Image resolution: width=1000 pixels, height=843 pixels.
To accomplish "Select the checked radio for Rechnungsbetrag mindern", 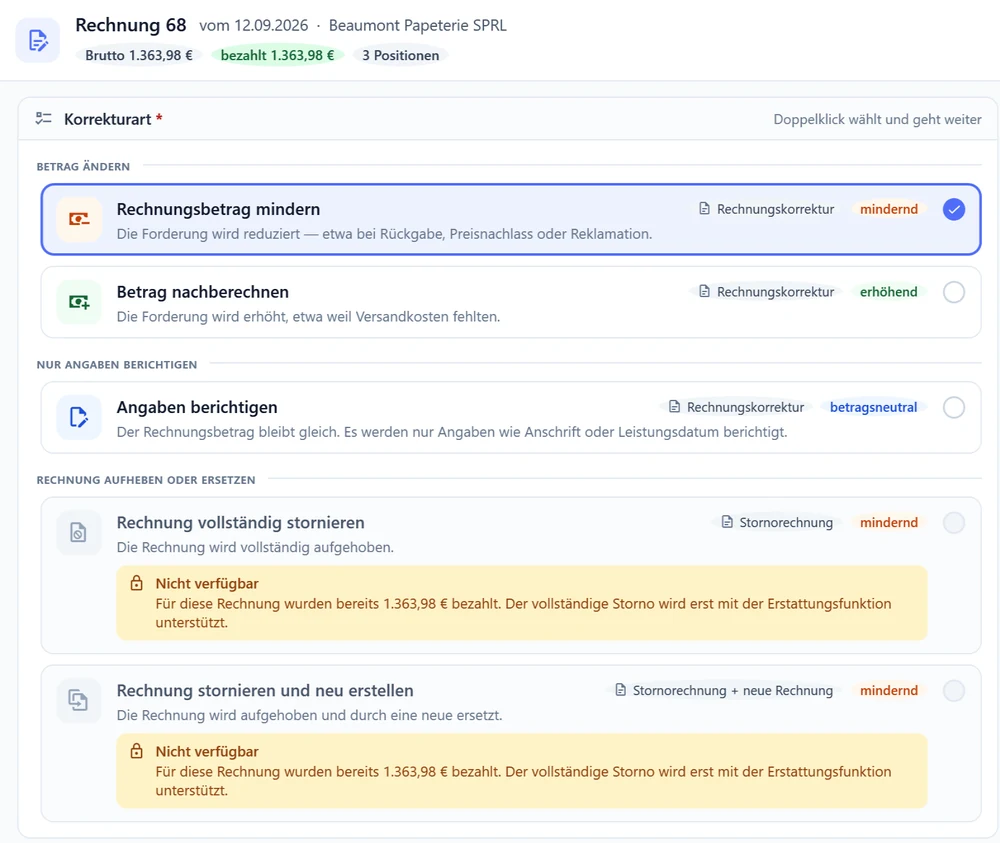I will [x=953, y=209].
